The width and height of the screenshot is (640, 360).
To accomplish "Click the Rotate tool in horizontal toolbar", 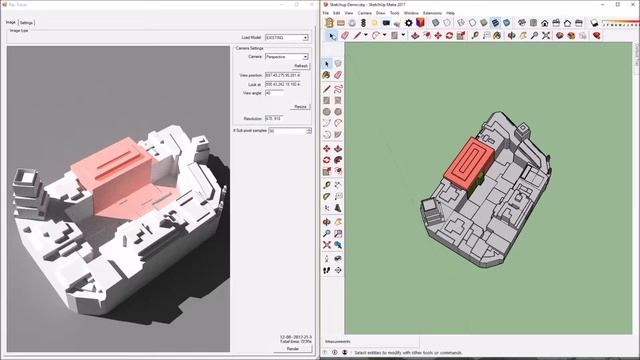I will (x=449, y=36).
